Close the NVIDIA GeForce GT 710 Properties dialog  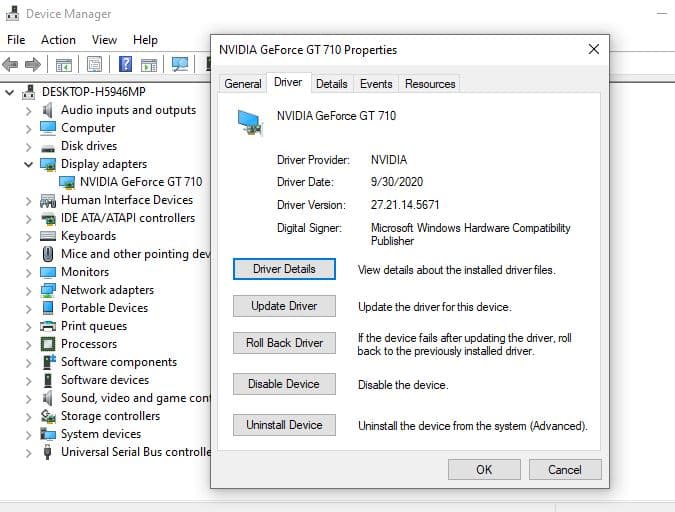click(x=594, y=49)
